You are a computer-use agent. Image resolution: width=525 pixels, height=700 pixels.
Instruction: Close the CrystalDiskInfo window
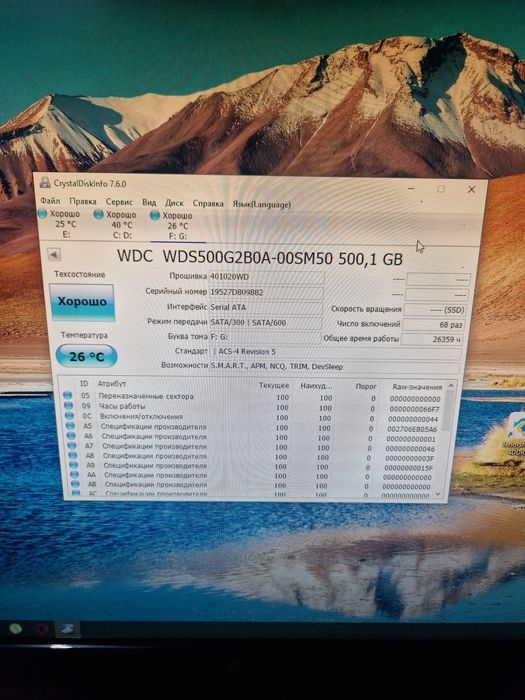(471, 190)
